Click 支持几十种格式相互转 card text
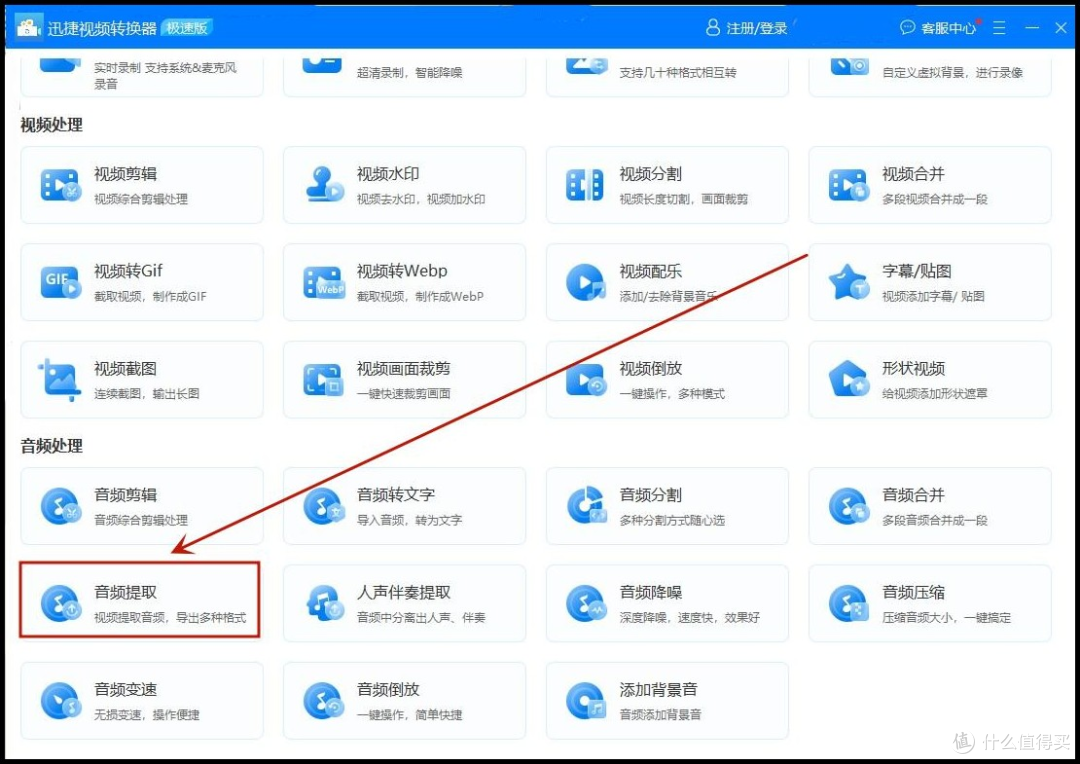Viewport: 1080px width, 764px height. point(678,72)
